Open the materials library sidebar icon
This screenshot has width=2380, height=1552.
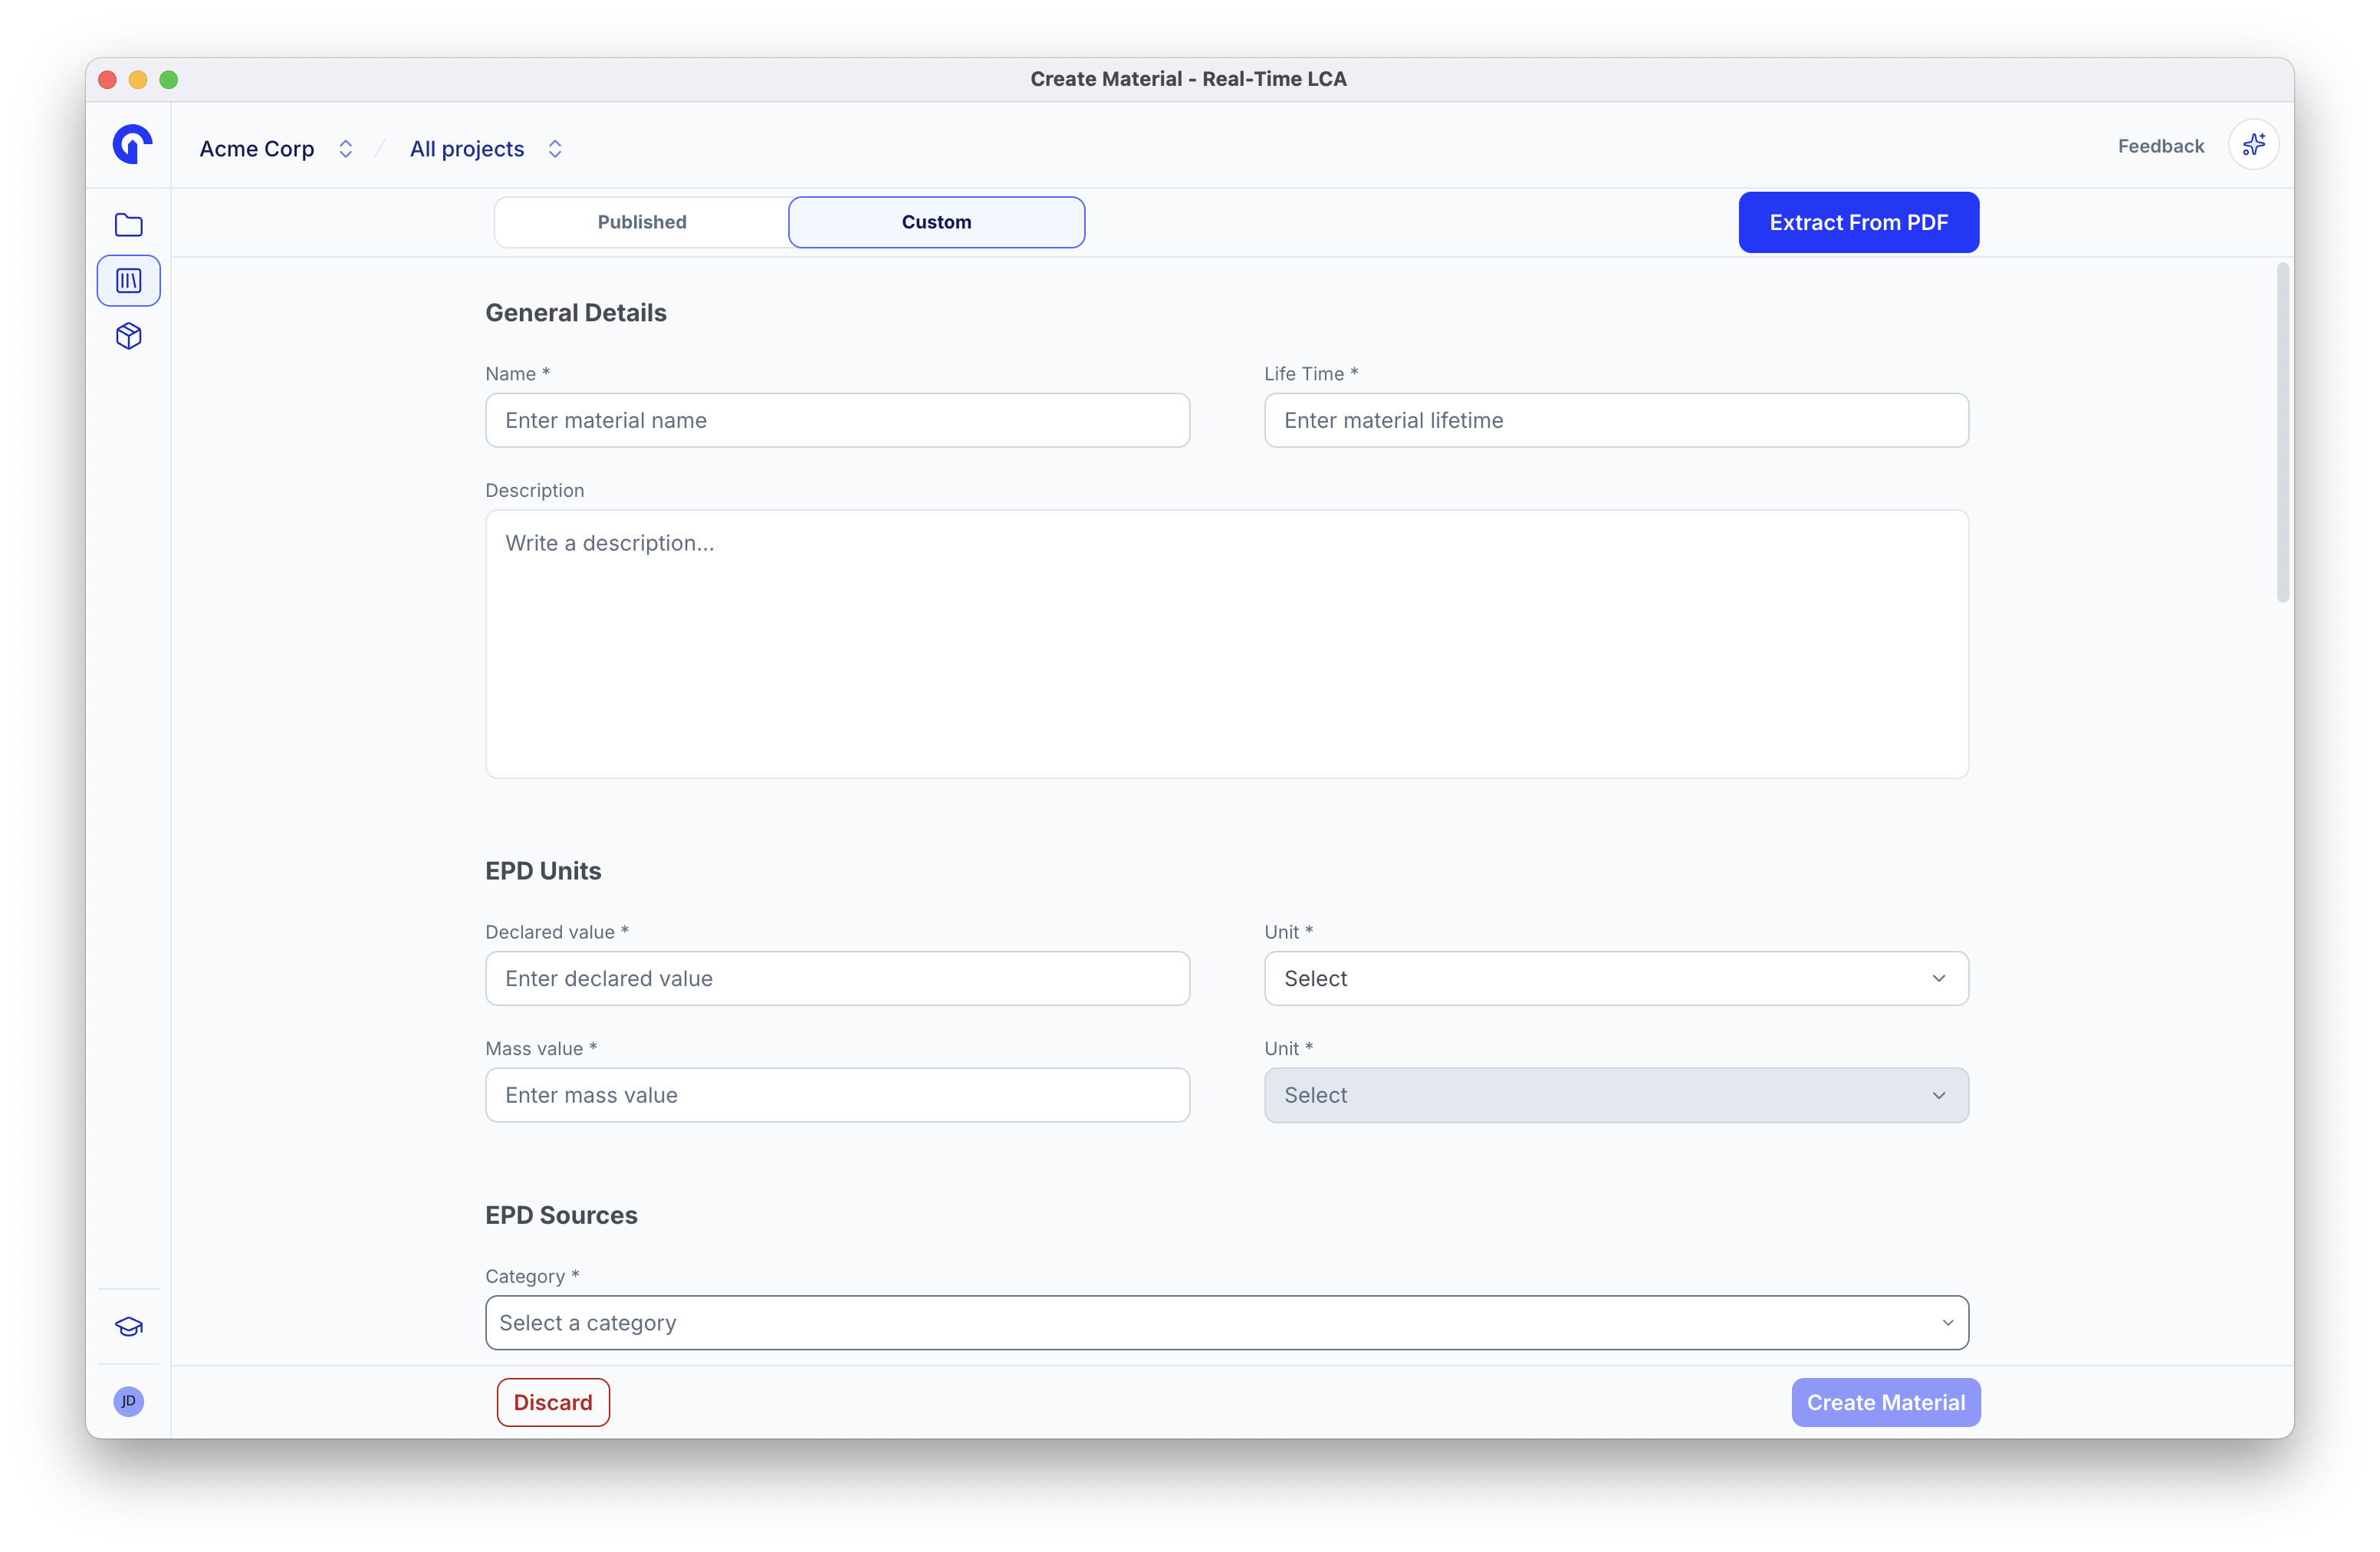click(x=128, y=281)
